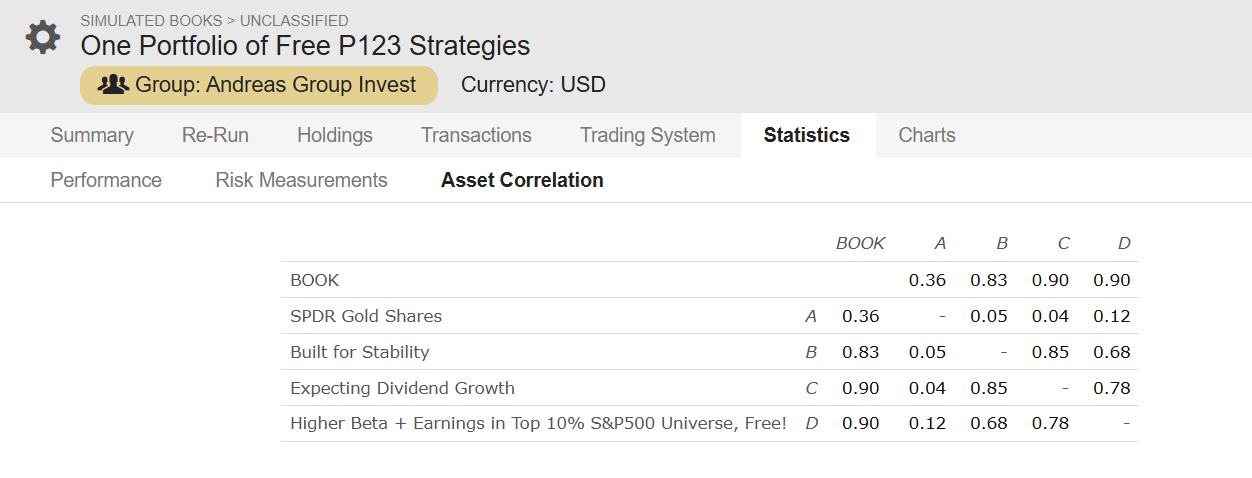The height and width of the screenshot is (478, 1252).
Task: Select the Higher Beta + Earnings strategy row
Action: click(710, 424)
